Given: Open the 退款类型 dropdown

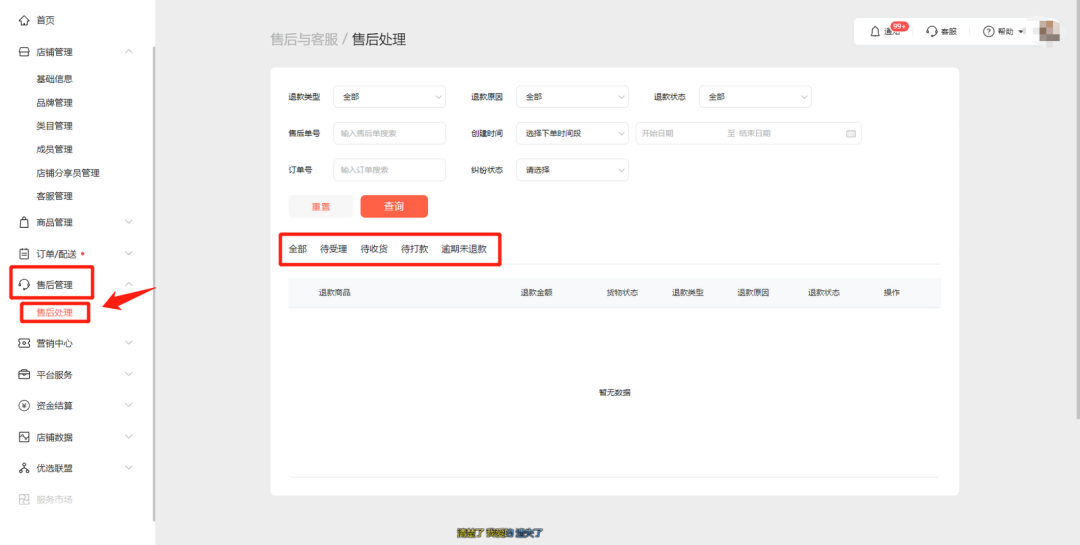Looking at the screenshot, I should pyautogui.click(x=389, y=97).
